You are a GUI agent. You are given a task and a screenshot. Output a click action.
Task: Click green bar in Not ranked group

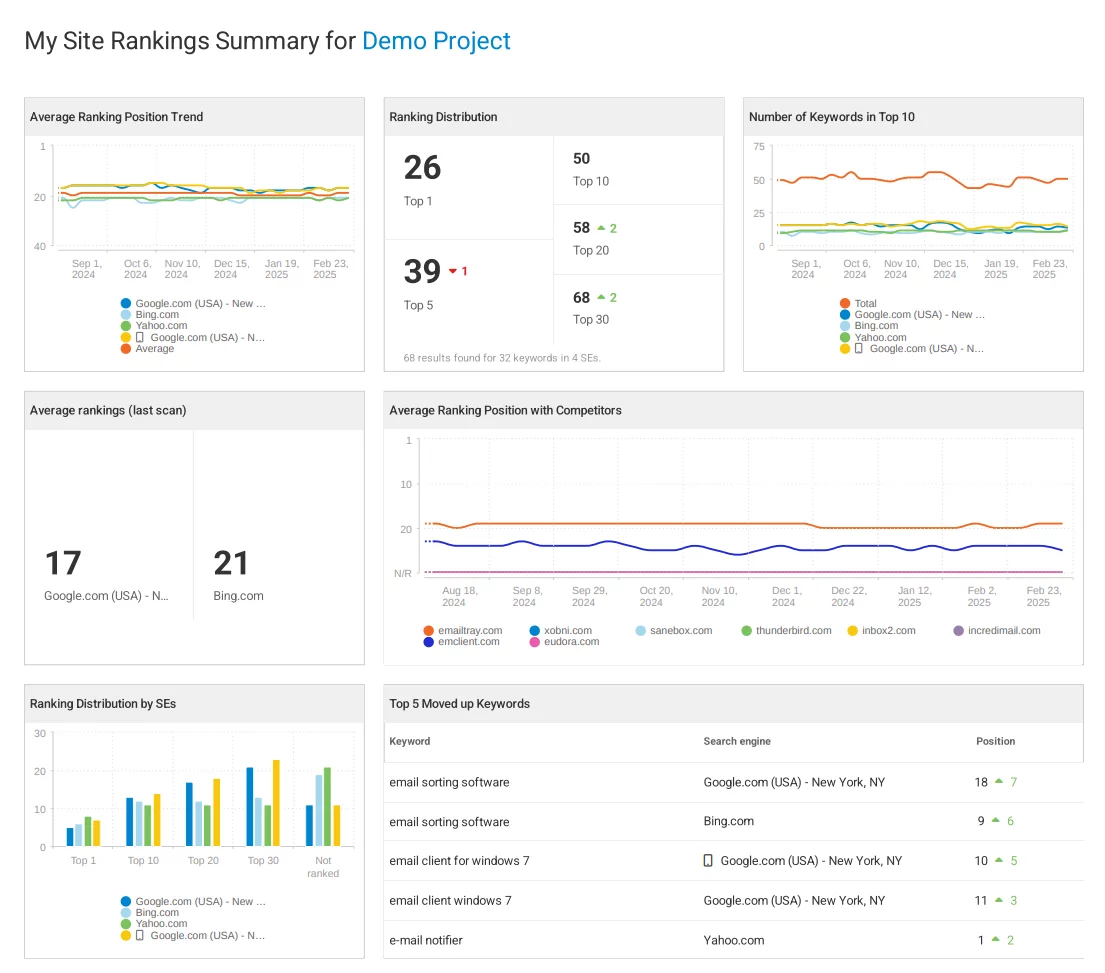pos(327,807)
